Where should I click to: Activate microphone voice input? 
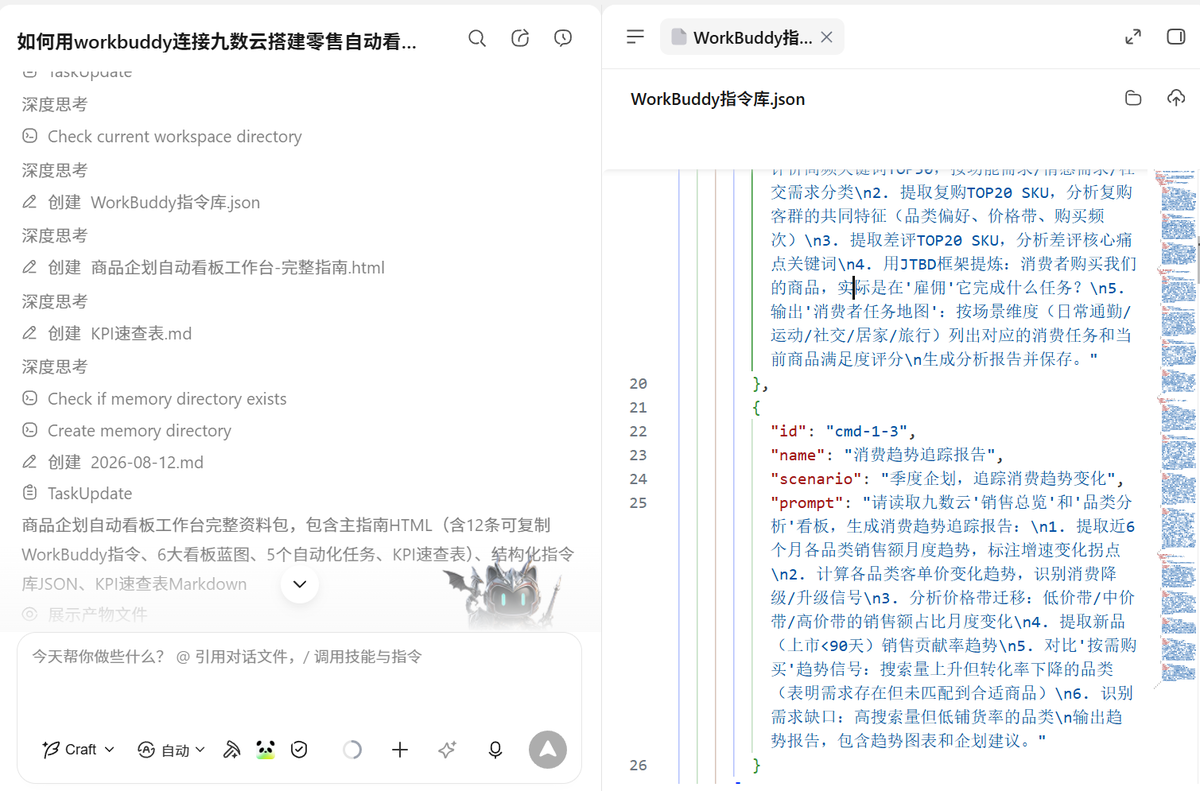(495, 749)
